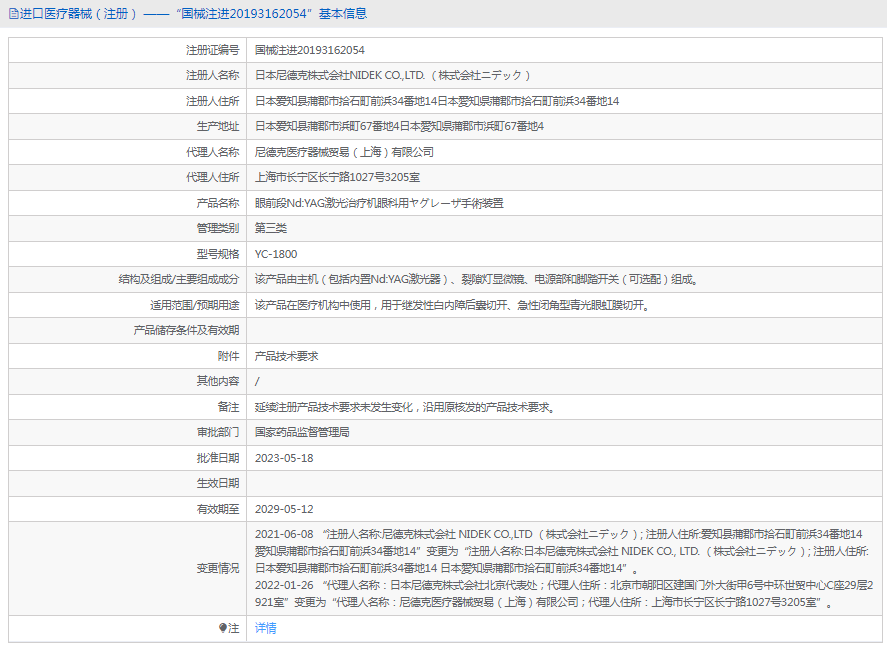Select the registration number 国械注进20193162054 cell
This screenshot has width=887, height=648.
309,50
